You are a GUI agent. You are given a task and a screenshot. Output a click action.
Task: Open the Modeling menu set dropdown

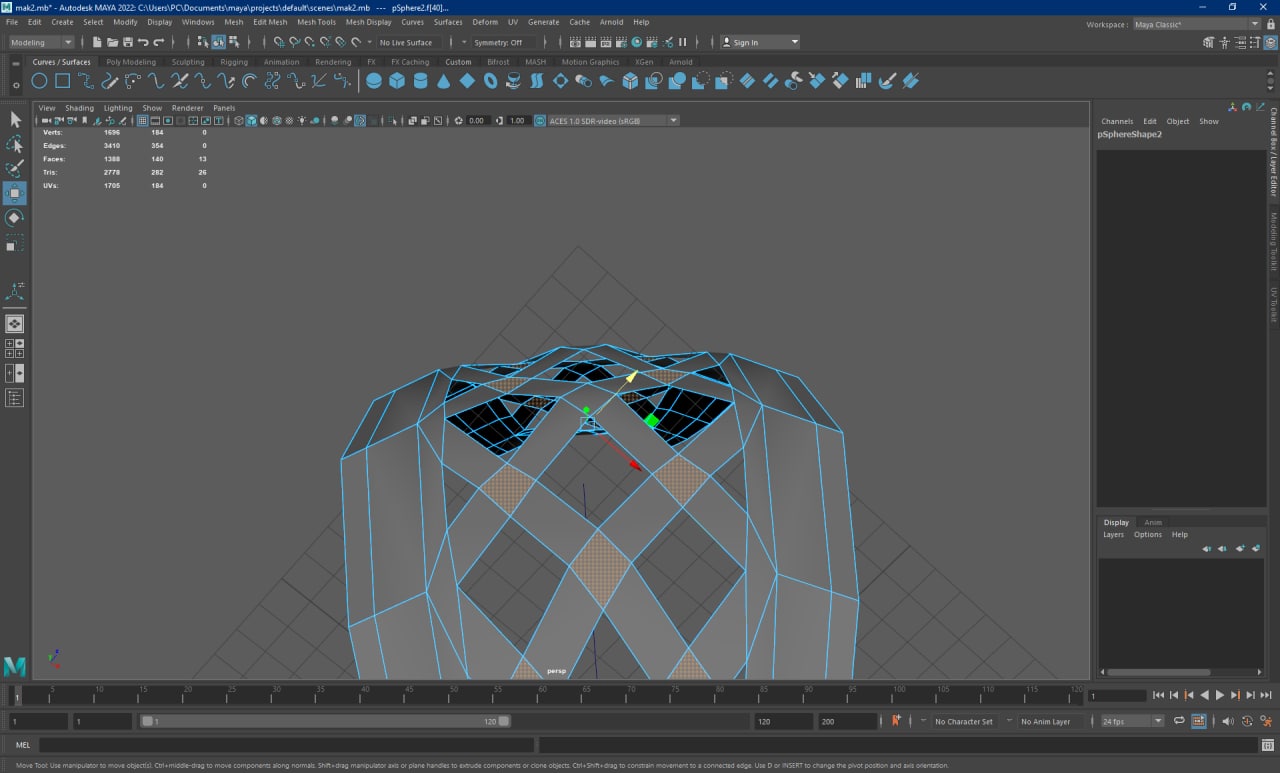41,42
